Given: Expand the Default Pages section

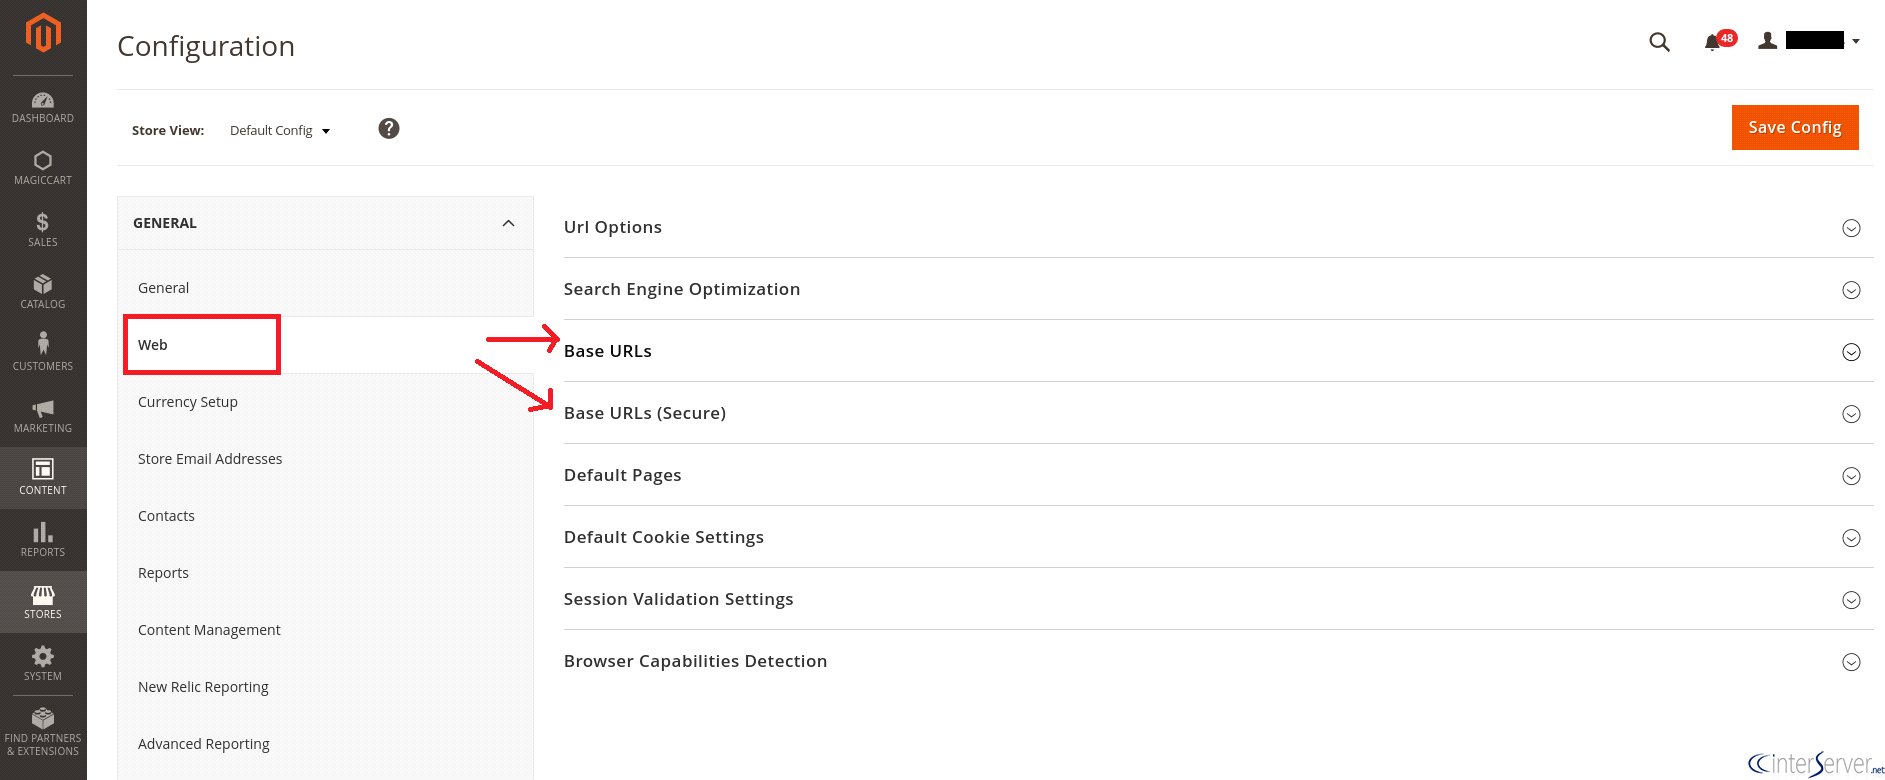Looking at the screenshot, I should [x=1218, y=475].
